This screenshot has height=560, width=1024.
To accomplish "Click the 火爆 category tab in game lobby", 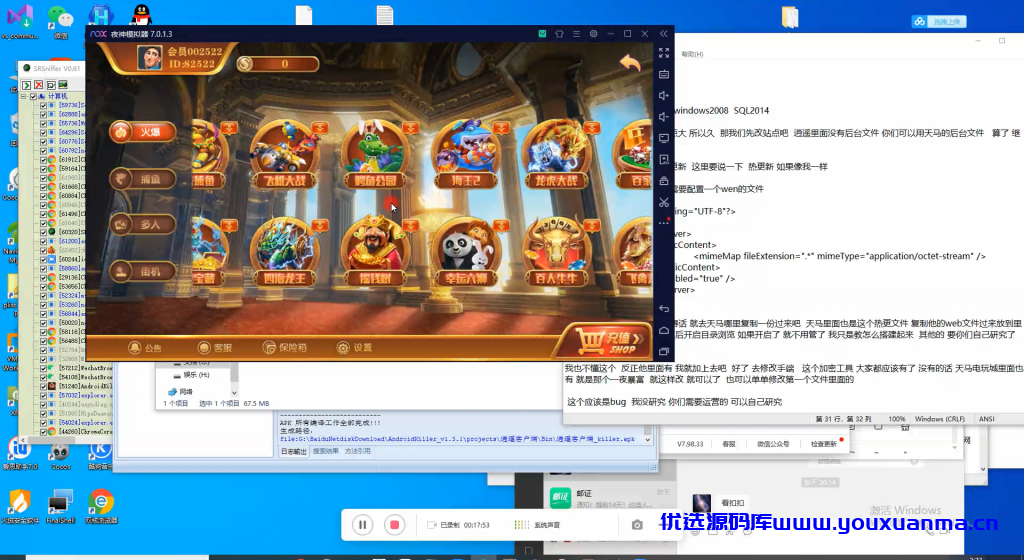I will [142, 132].
